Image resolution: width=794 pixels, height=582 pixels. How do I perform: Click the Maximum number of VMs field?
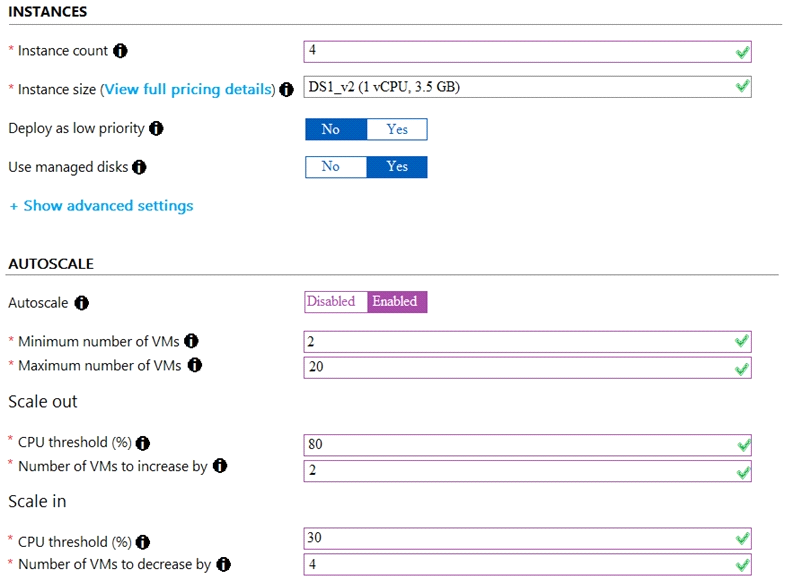(x=528, y=367)
